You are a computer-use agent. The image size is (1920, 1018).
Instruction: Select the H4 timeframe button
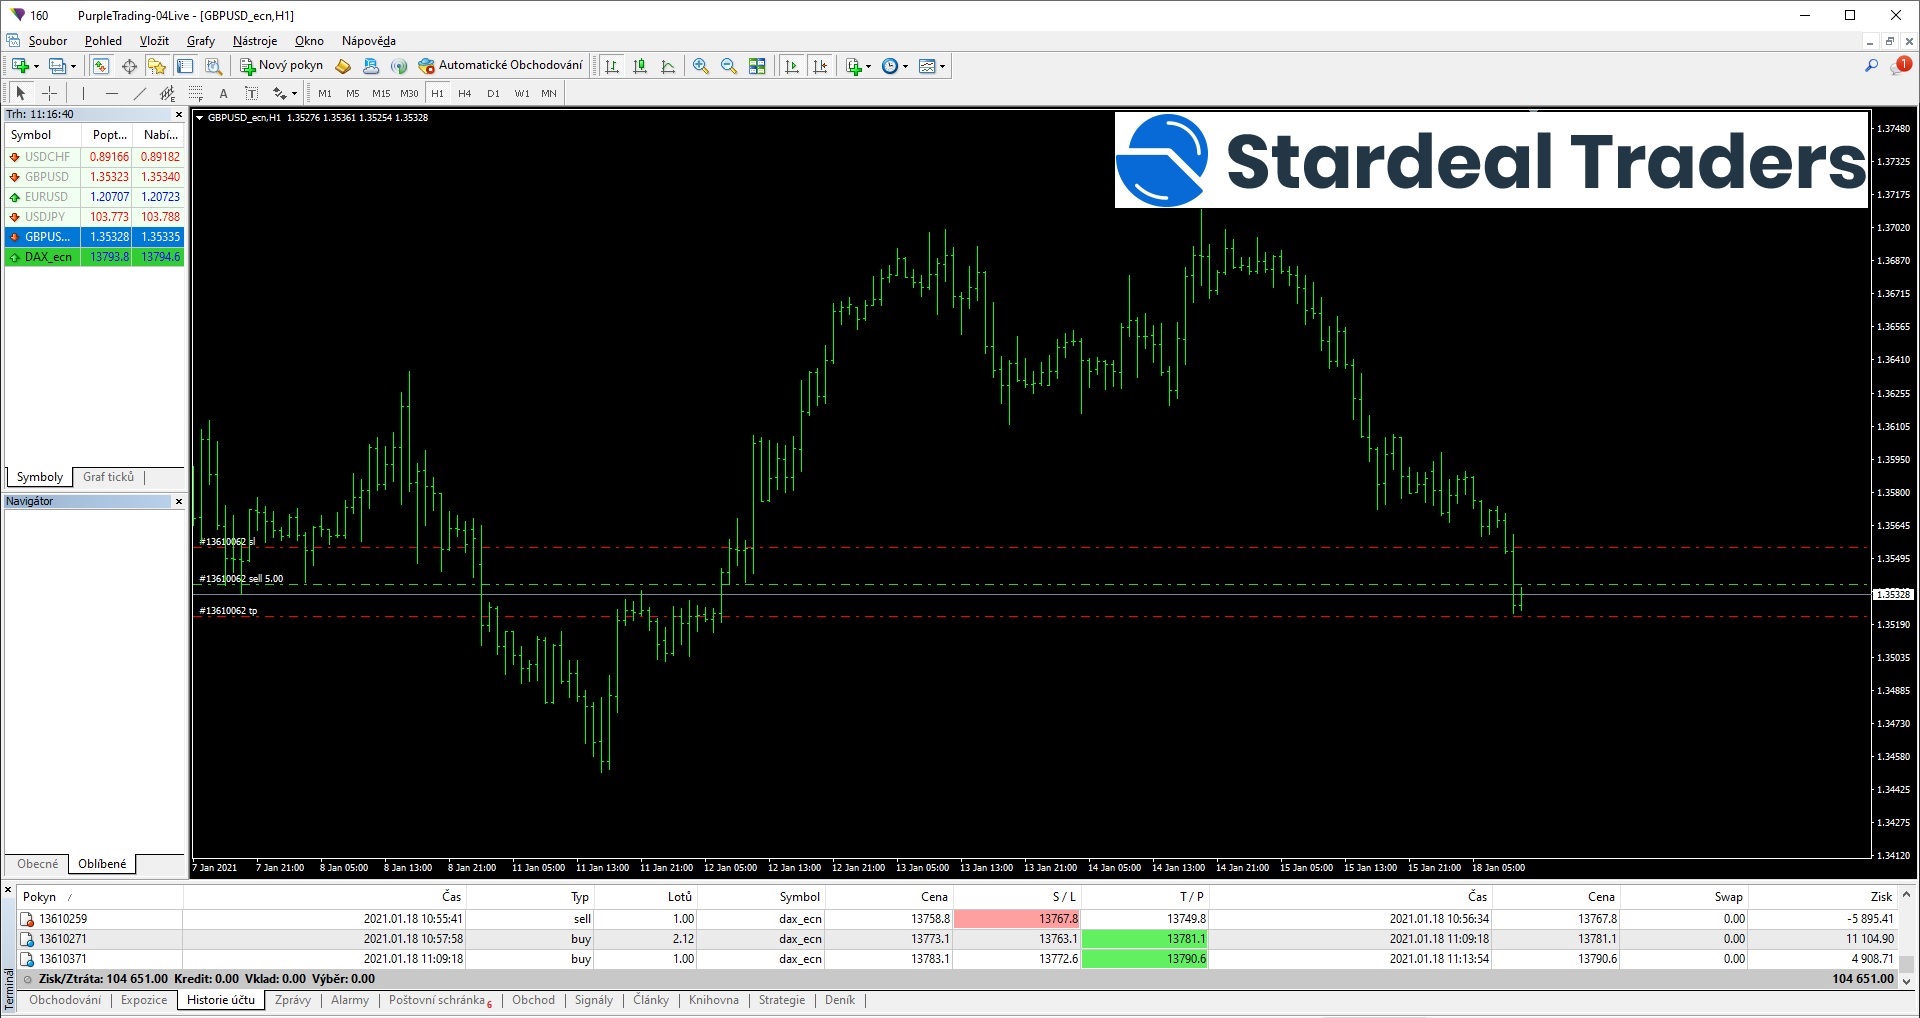click(x=464, y=93)
